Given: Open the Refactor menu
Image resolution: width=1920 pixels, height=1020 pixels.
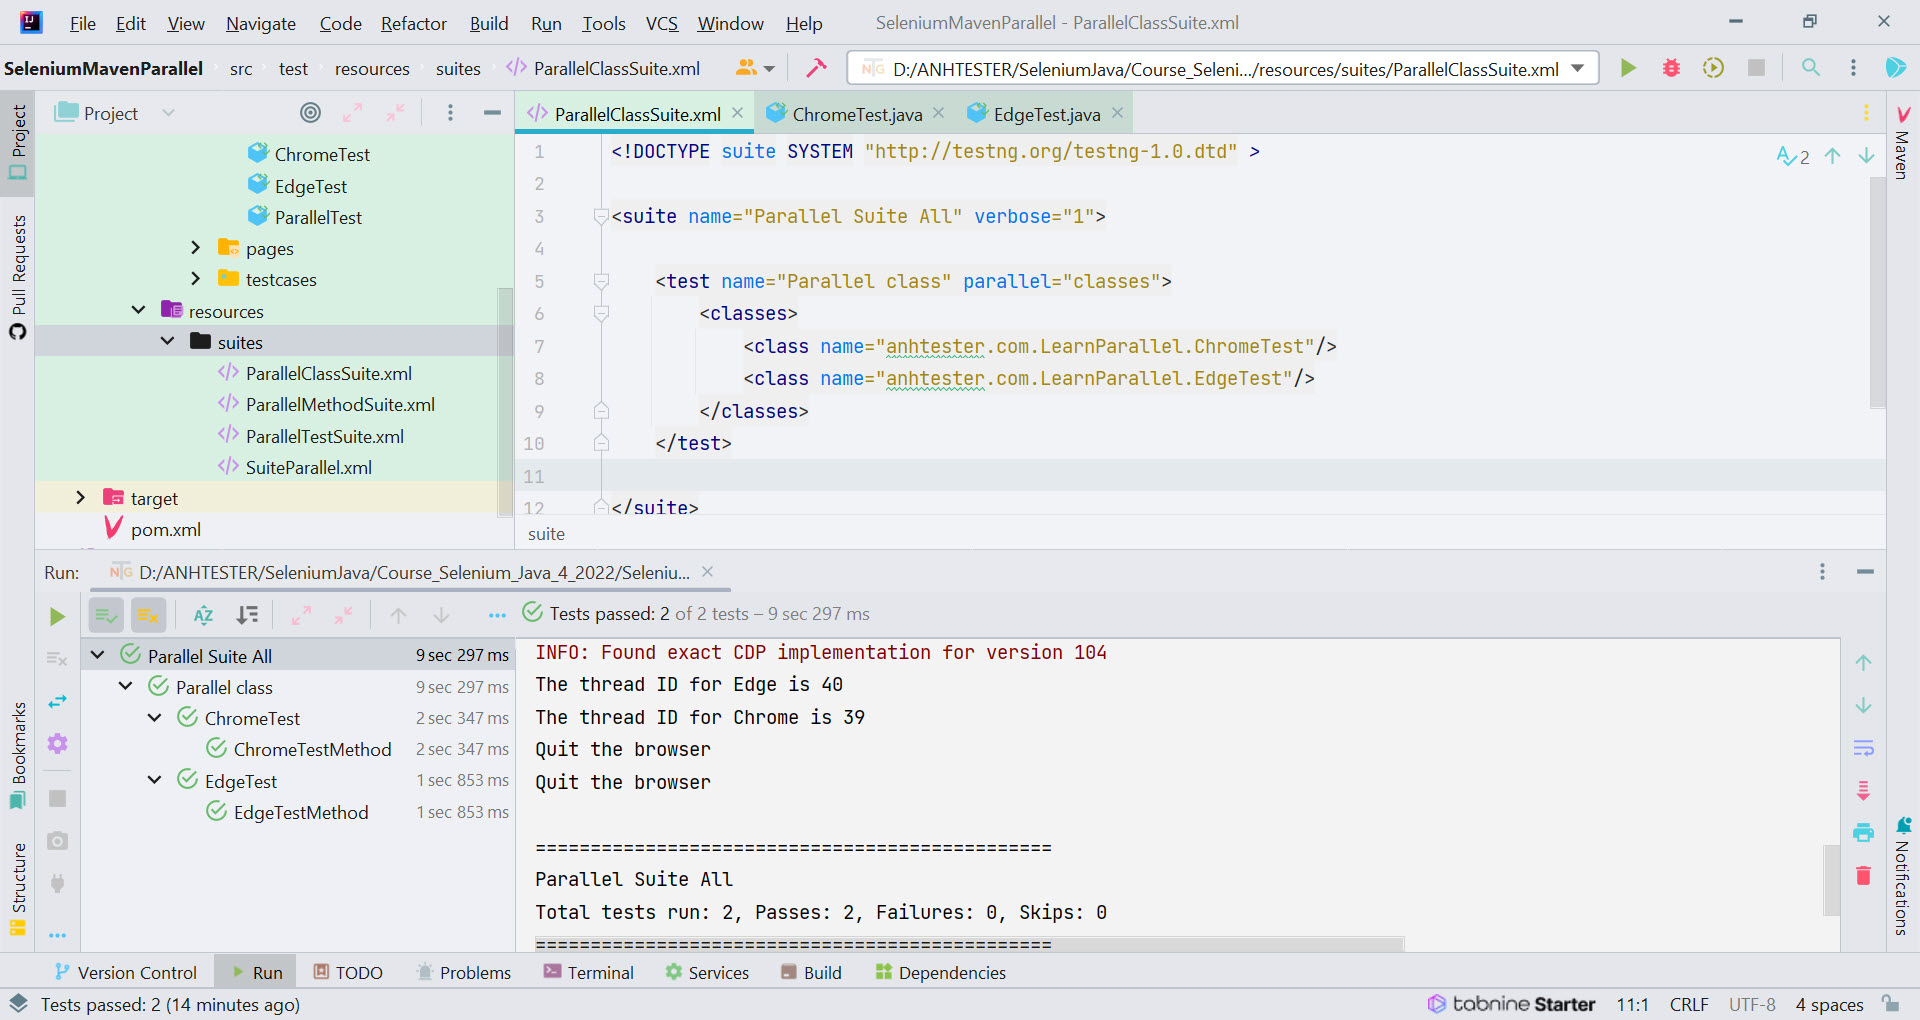Looking at the screenshot, I should click(413, 23).
